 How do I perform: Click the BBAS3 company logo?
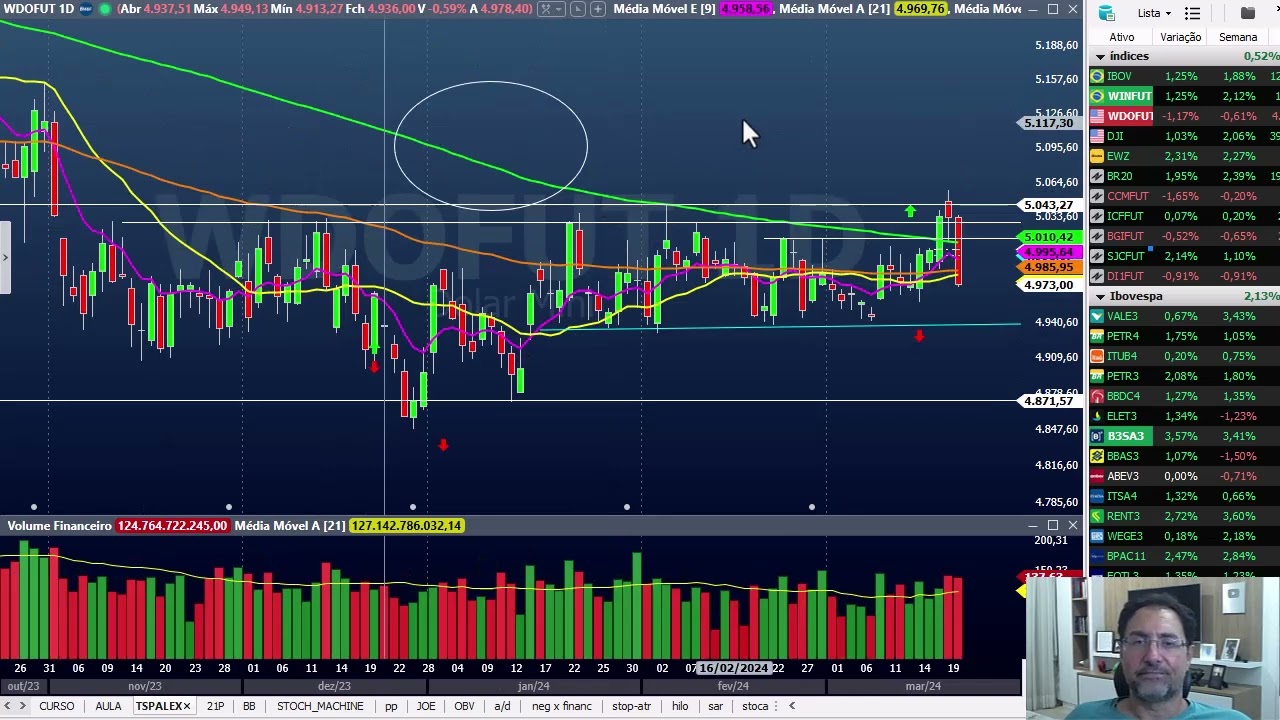tap(1097, 456)
